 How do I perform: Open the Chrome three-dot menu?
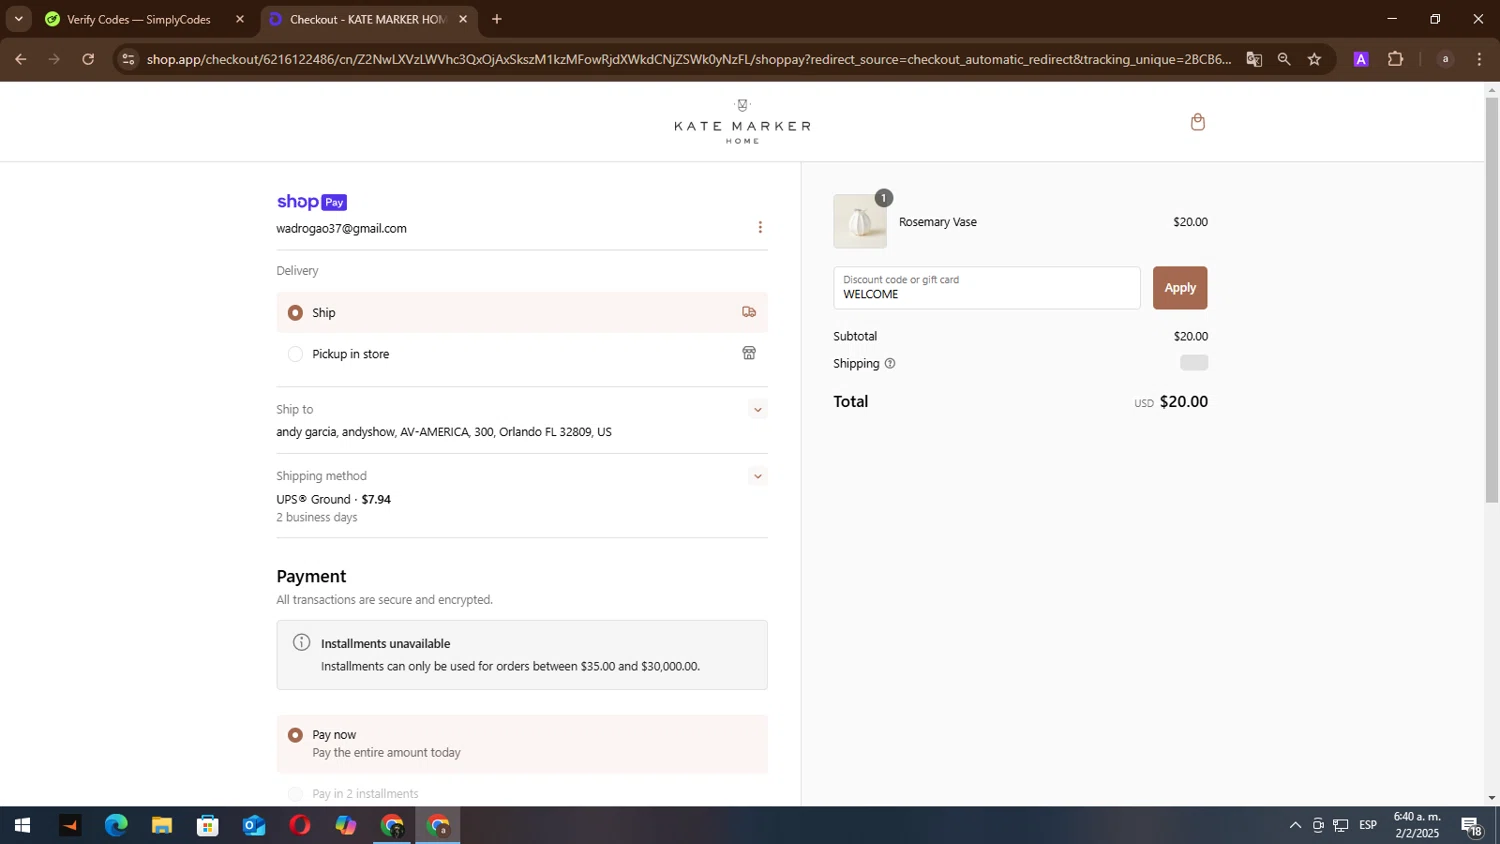[1479, 59]
